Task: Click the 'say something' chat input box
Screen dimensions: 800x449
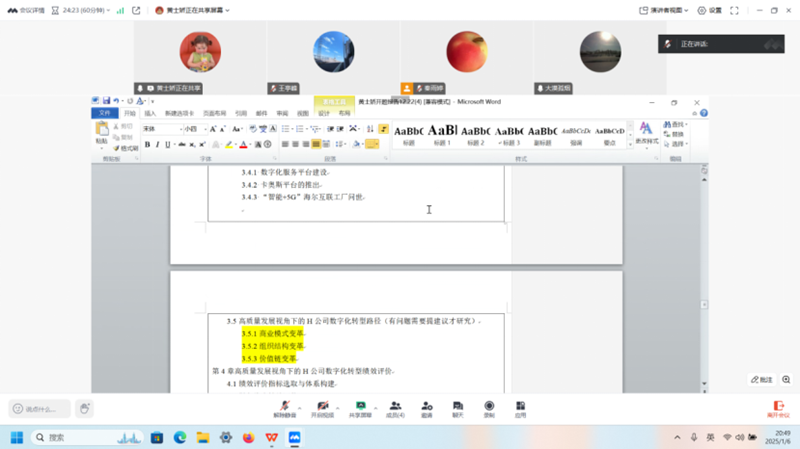Action: 40,408
